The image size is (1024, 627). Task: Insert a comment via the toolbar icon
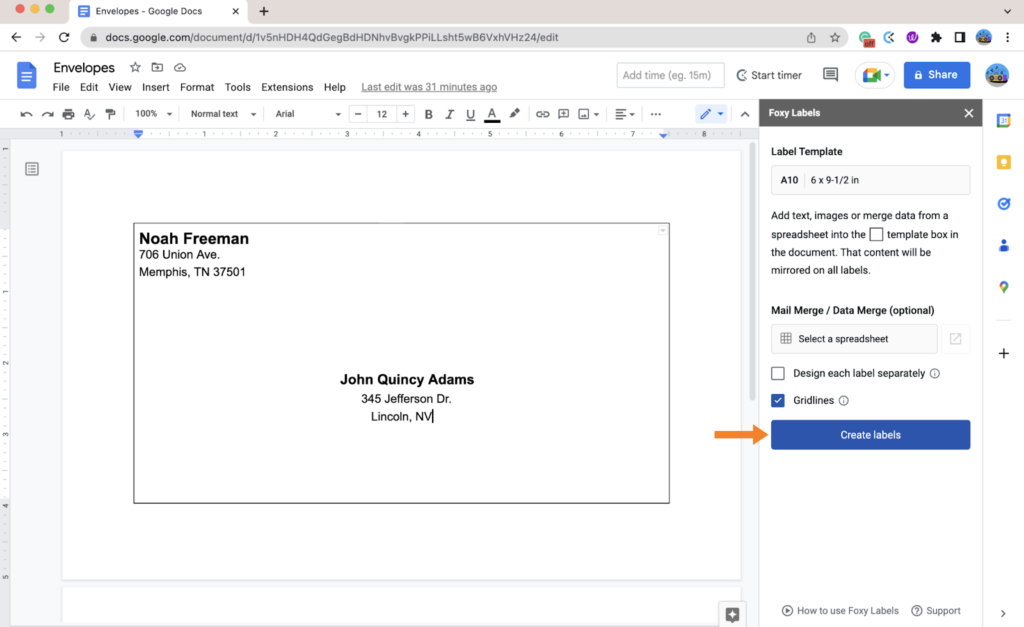pos(564,113)
